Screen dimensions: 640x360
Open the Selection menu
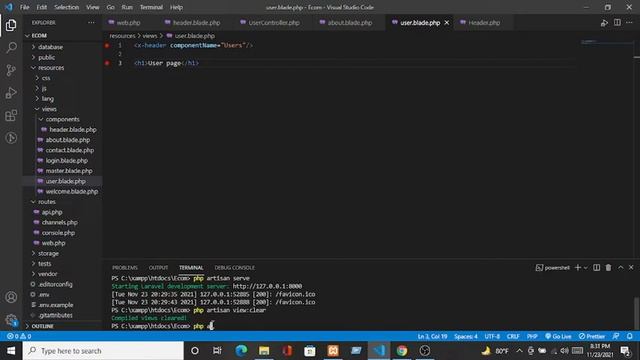tap(67, 7)
